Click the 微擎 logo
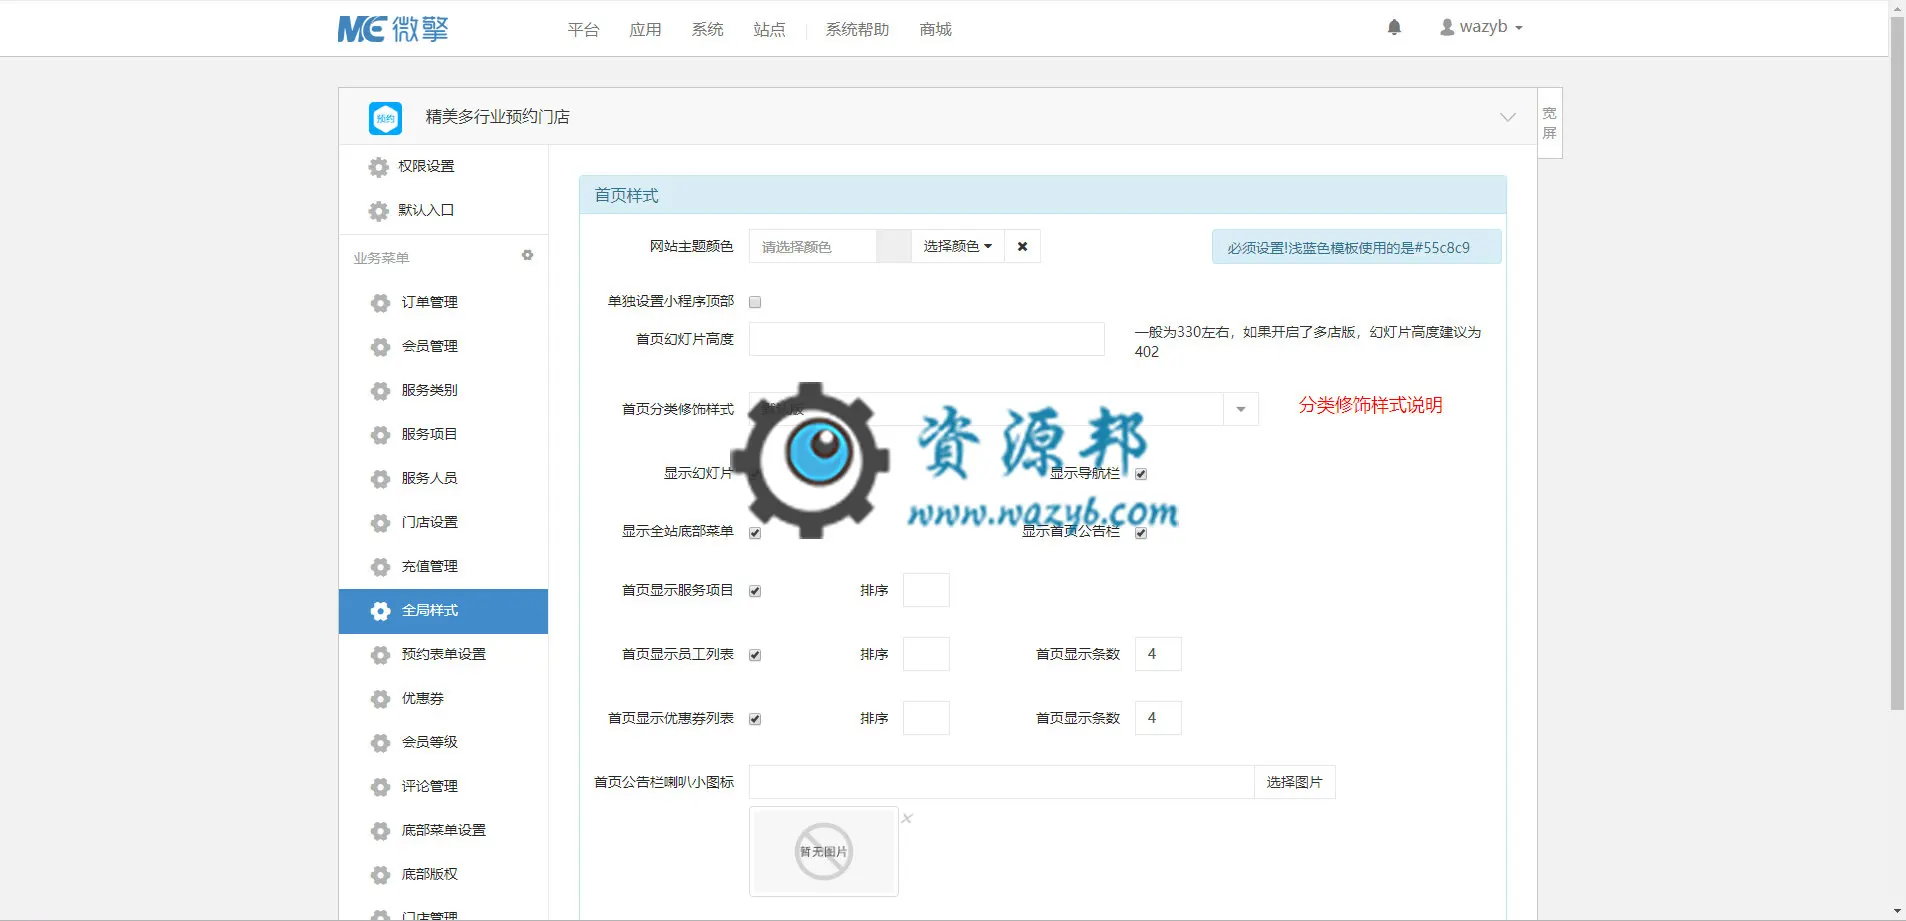The height and width of the screenshot is (921, 1906). [393, 29]
